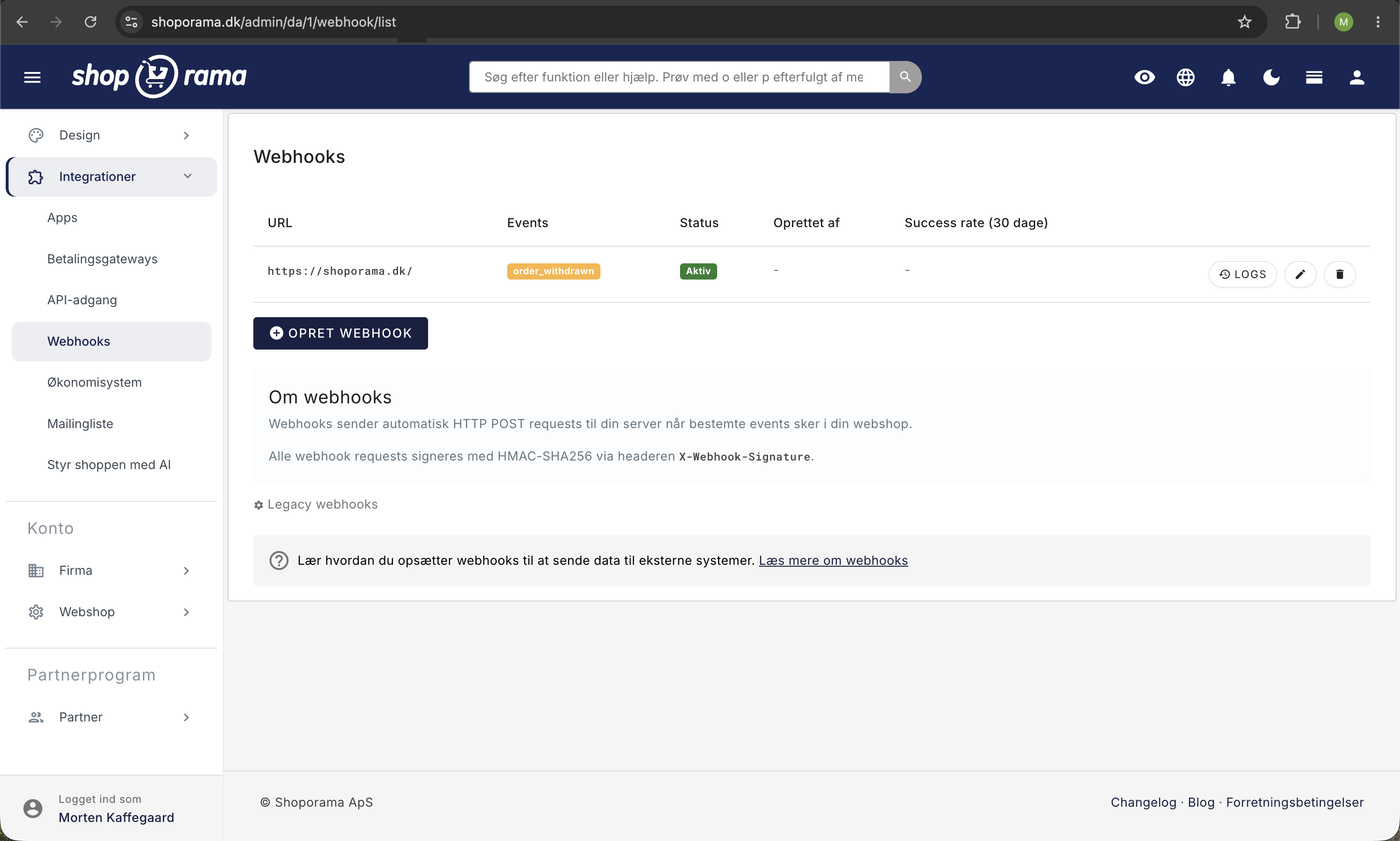Toggle dark mode moon icon
Viewport: 1400px width, 841px height.
coord(1272,77)
